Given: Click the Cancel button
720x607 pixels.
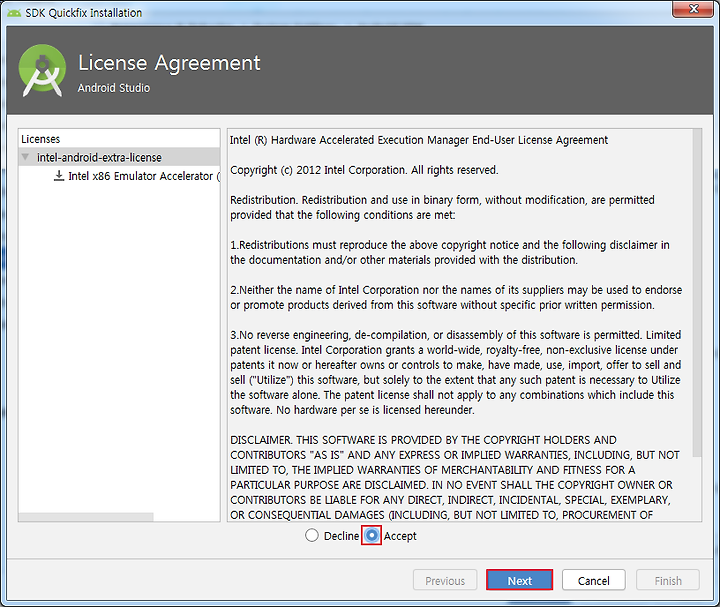Looking at the screenshot, I should click(x=593, y=580).
